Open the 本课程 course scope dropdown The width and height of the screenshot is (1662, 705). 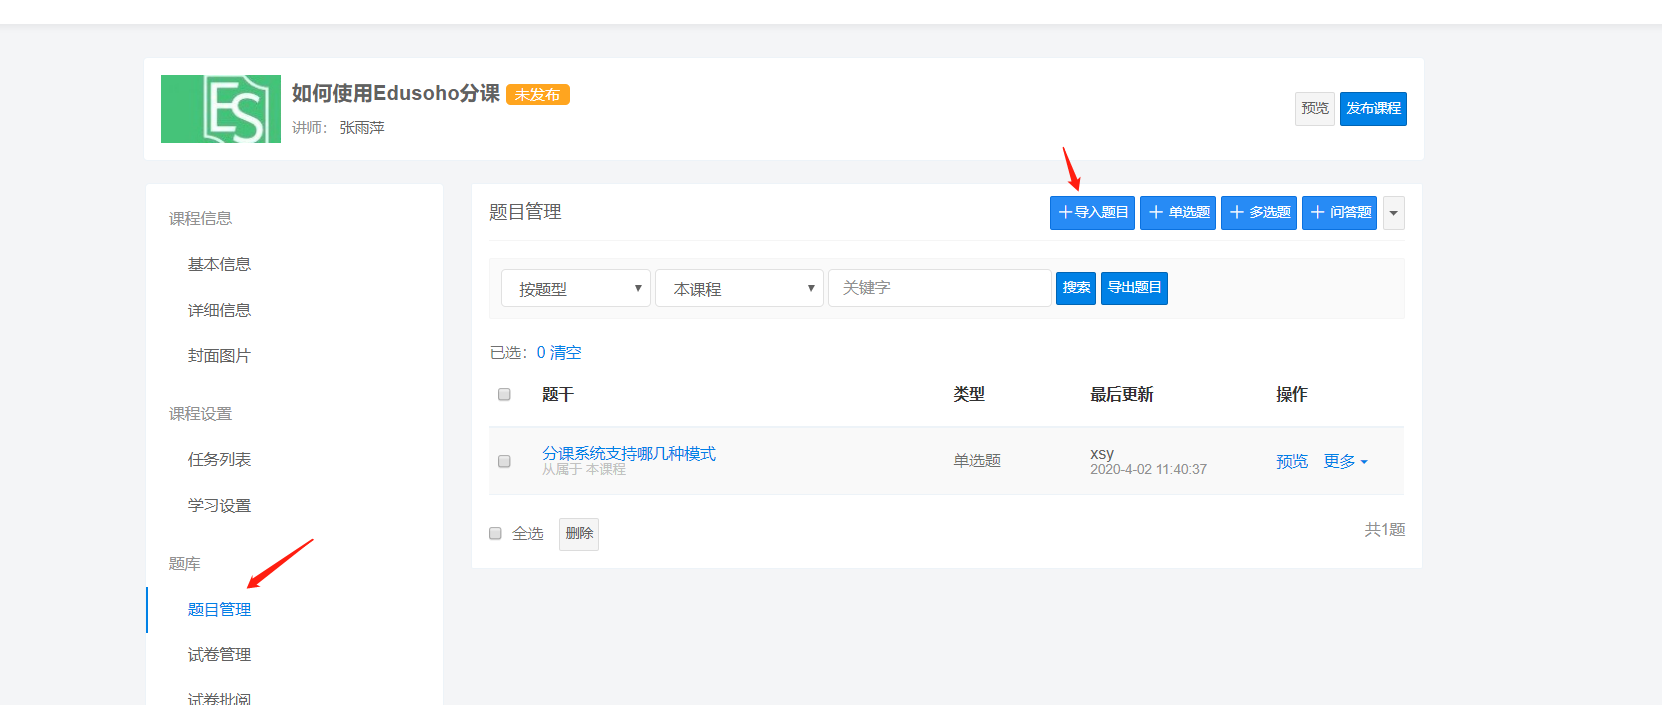click(739, 288)
